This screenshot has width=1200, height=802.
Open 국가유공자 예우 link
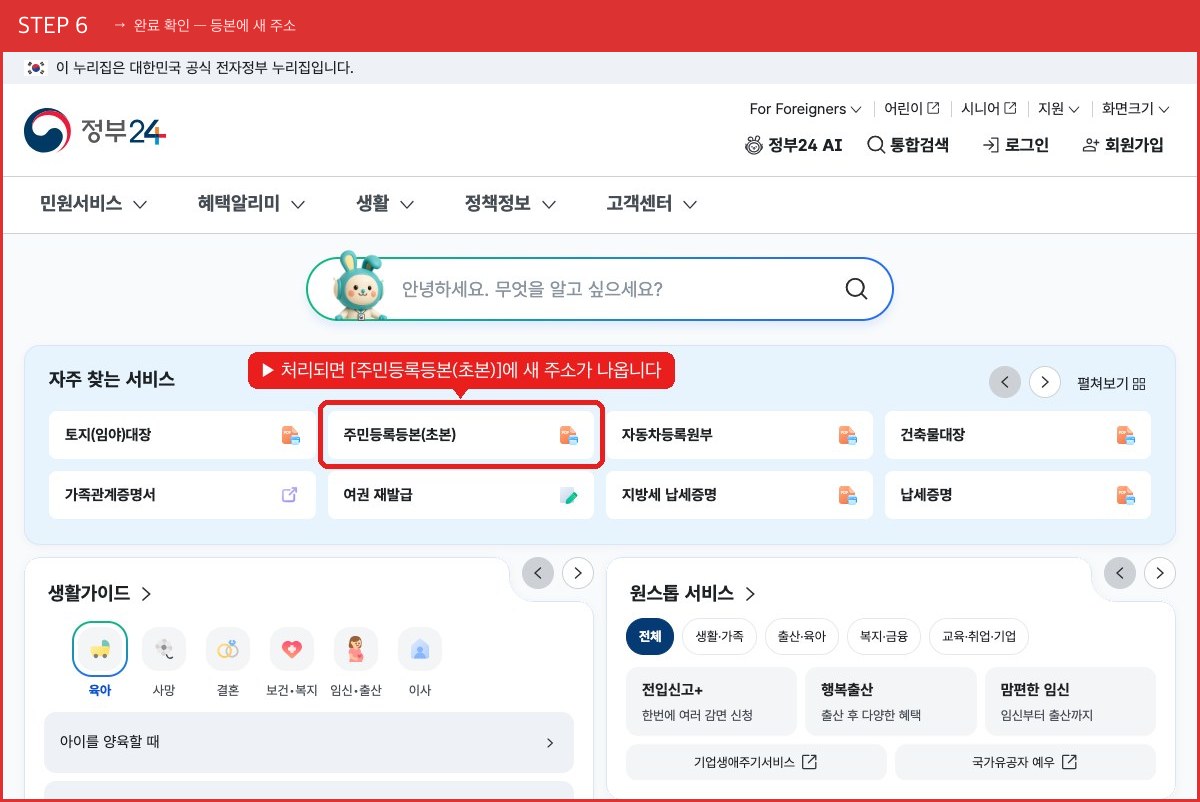pos(1025,762)
